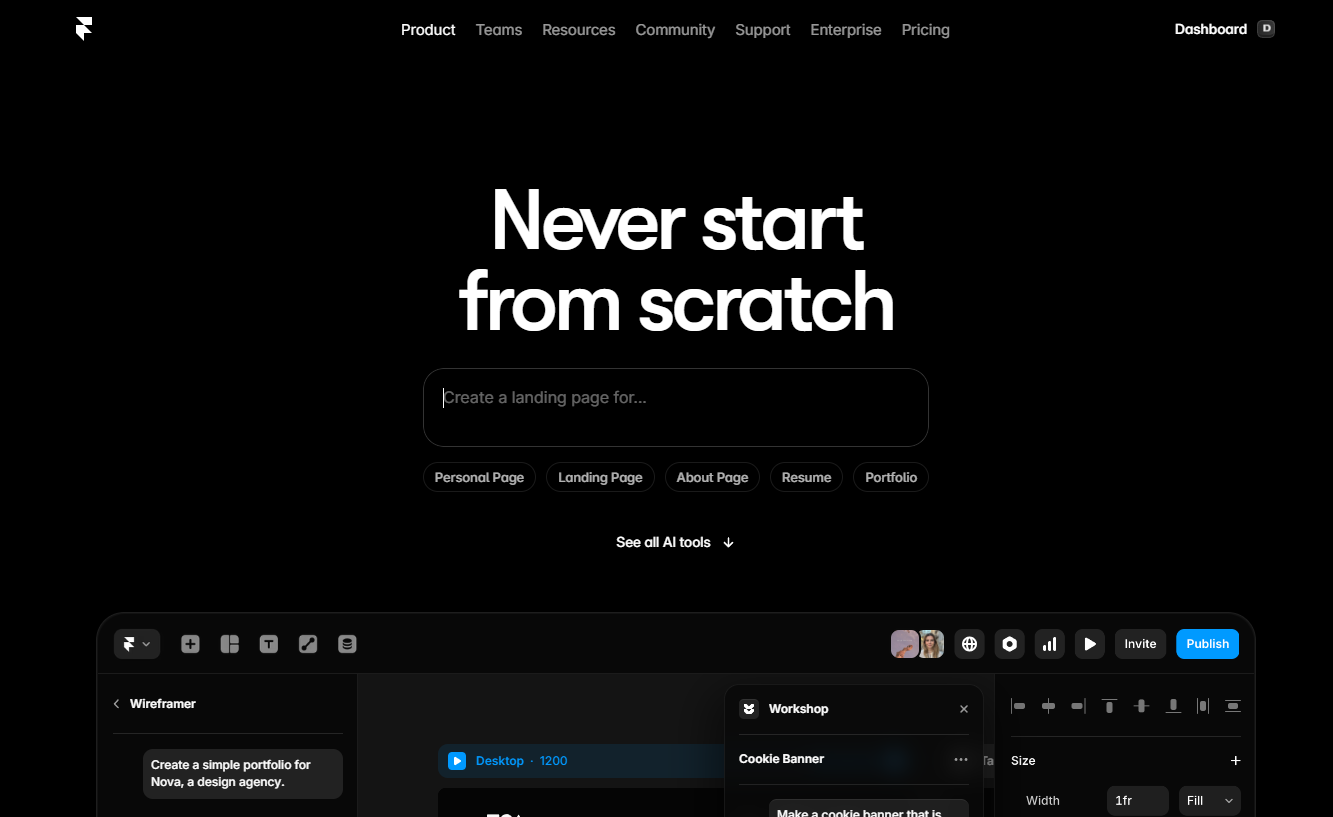The width and height of the screenshot is (1333, 817).
Task: Click the blue Desktop breakpoint play icon
Action: click(457, 761)
